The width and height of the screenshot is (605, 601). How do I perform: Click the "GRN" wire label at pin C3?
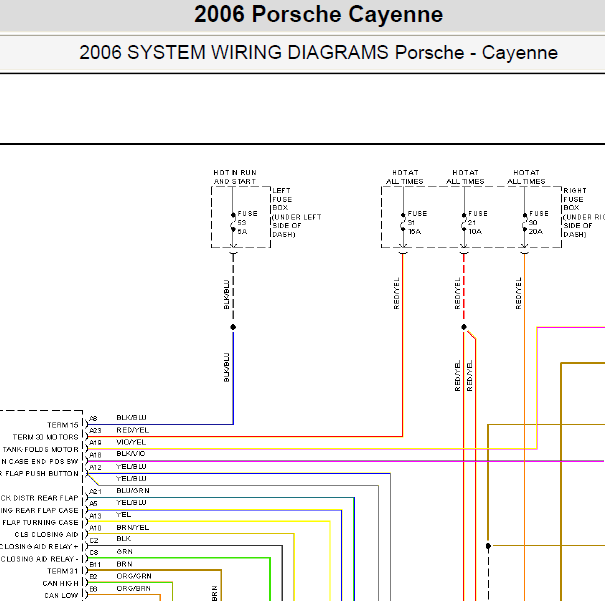pyautogui.click(x=124, y=552)
